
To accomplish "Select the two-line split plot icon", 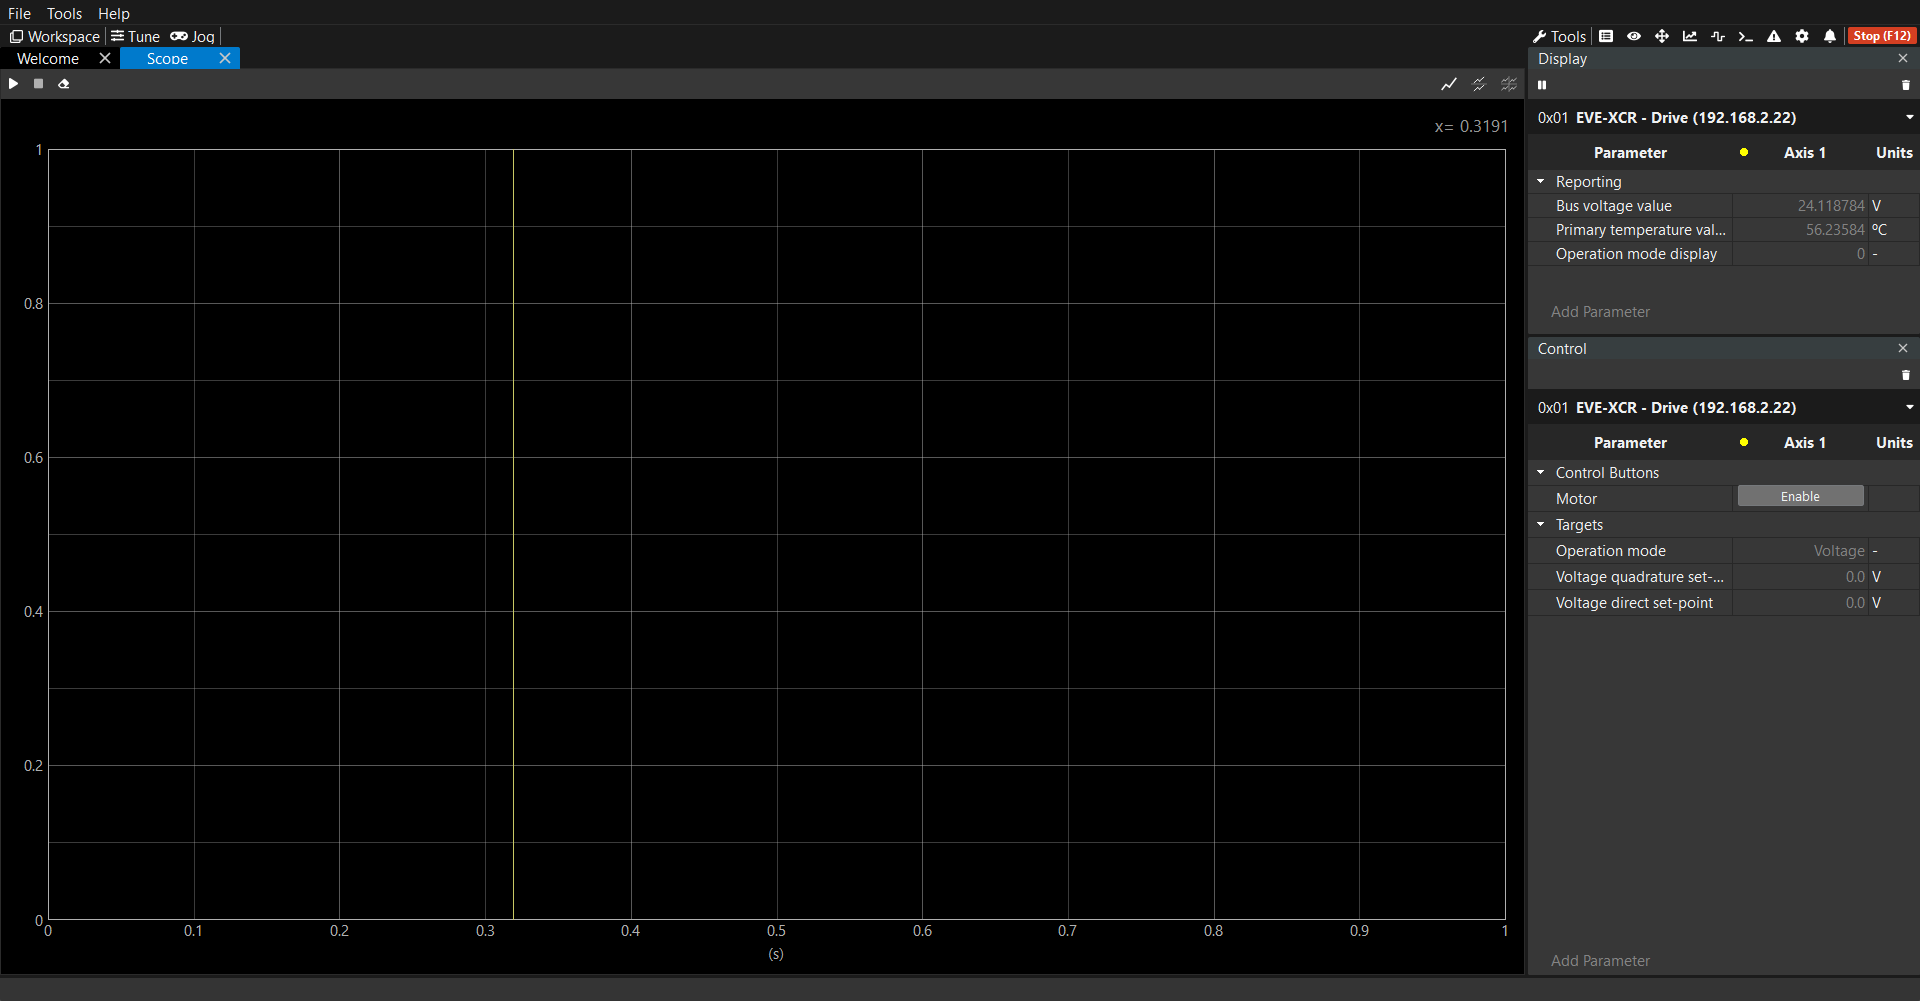I will click(x=1479, y=84).
